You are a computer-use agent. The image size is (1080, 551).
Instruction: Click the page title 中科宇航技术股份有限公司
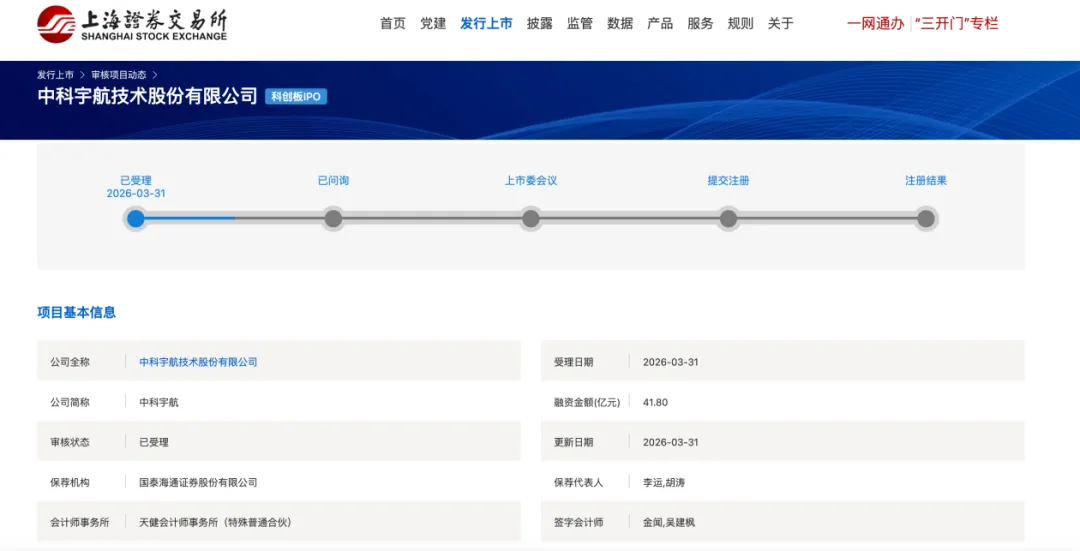tap(147, 96)
